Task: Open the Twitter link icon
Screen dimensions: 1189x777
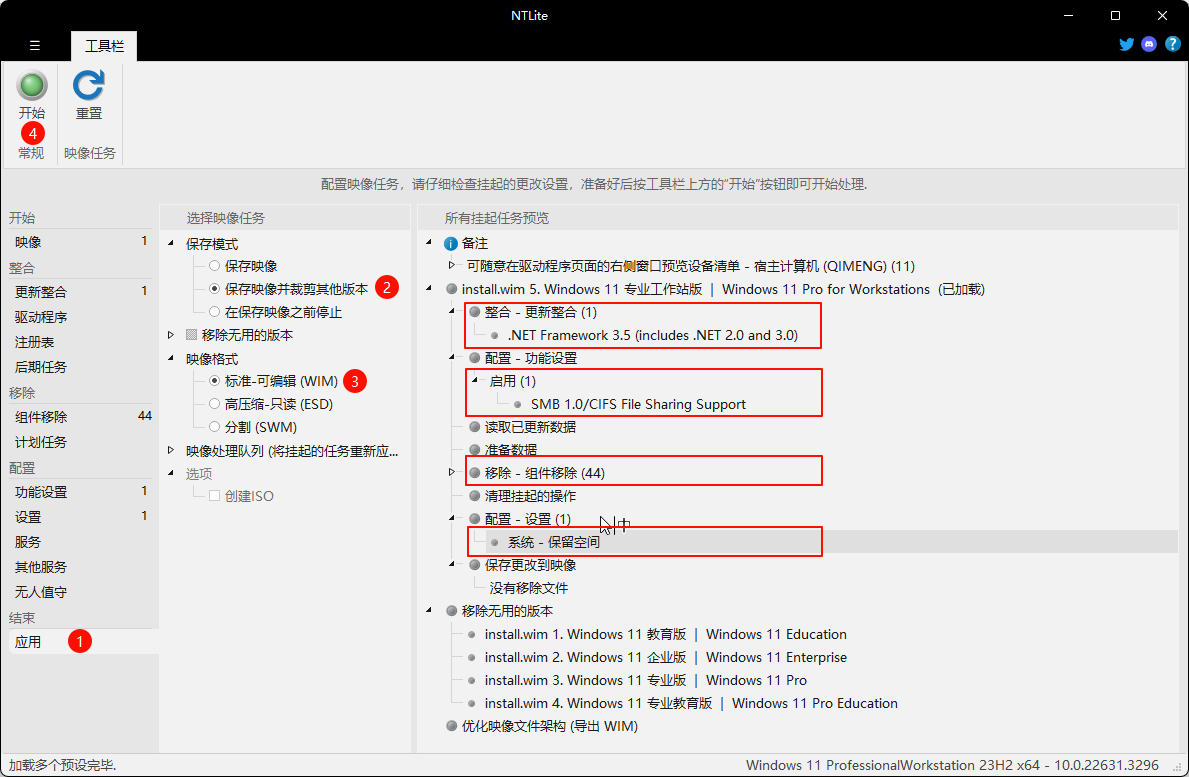Action: pyautogui.click(x=1127, y=44)
